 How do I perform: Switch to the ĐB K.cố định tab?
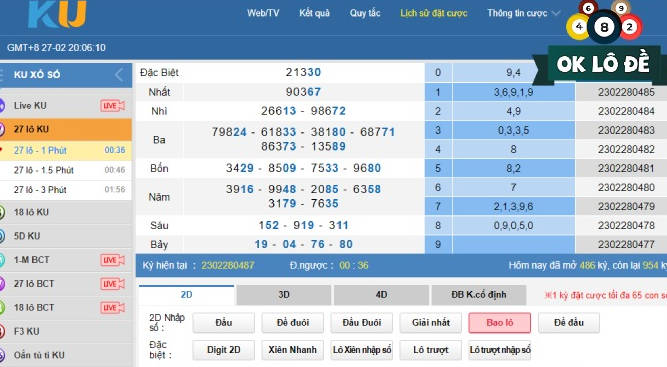(x=479, y=295)
